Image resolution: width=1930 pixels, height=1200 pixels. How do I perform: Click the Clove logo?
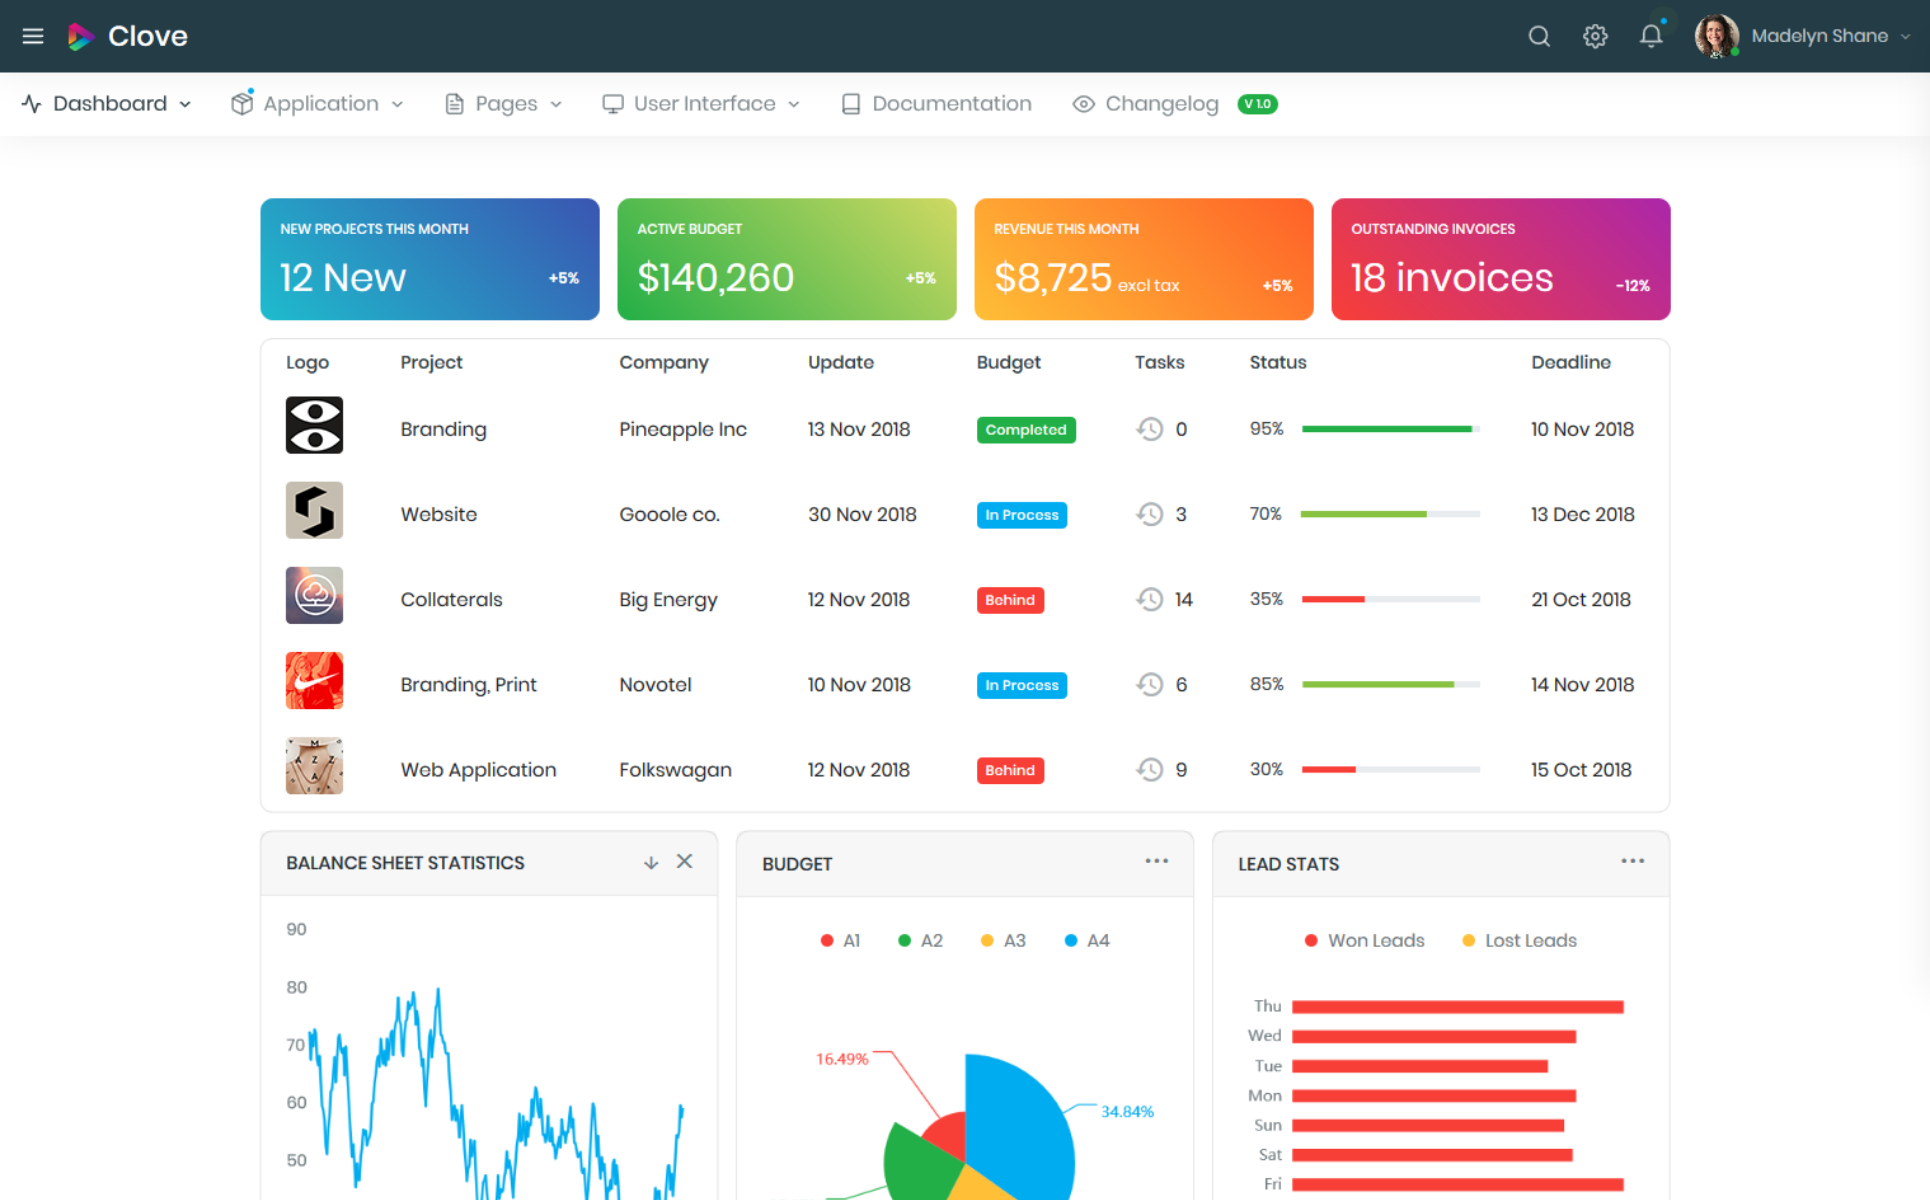click(x=127, y=36)
